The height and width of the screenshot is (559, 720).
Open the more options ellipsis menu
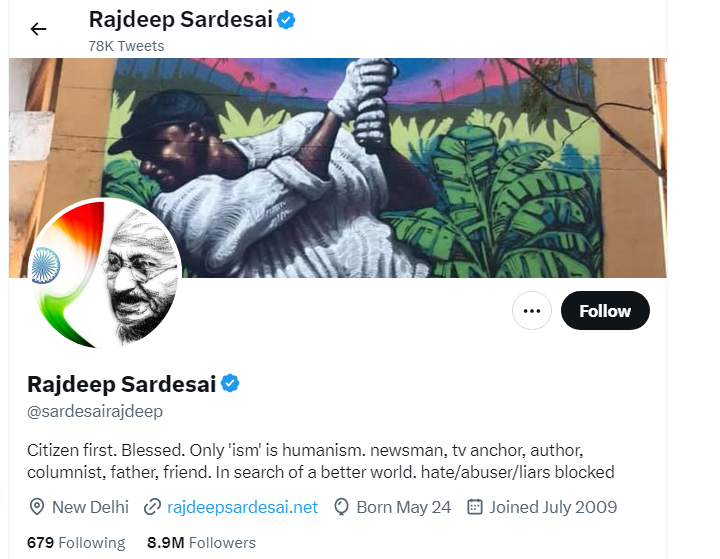[532, 311]
